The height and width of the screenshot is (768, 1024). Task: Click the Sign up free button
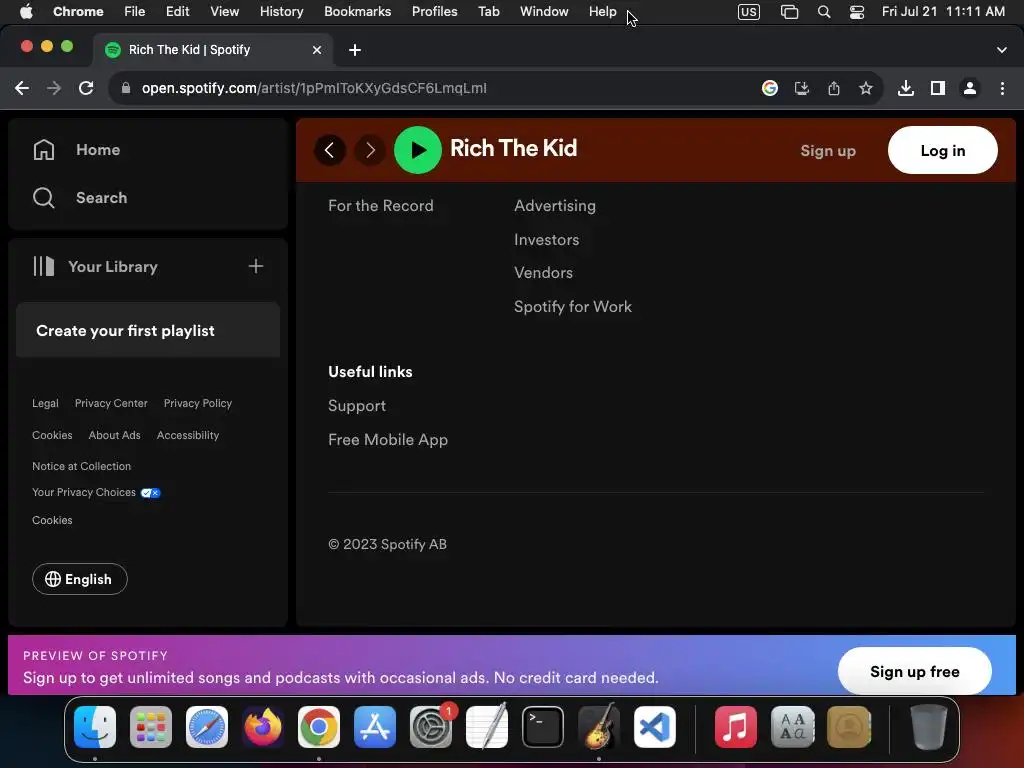pyautogui.click(x=914, y=671)
